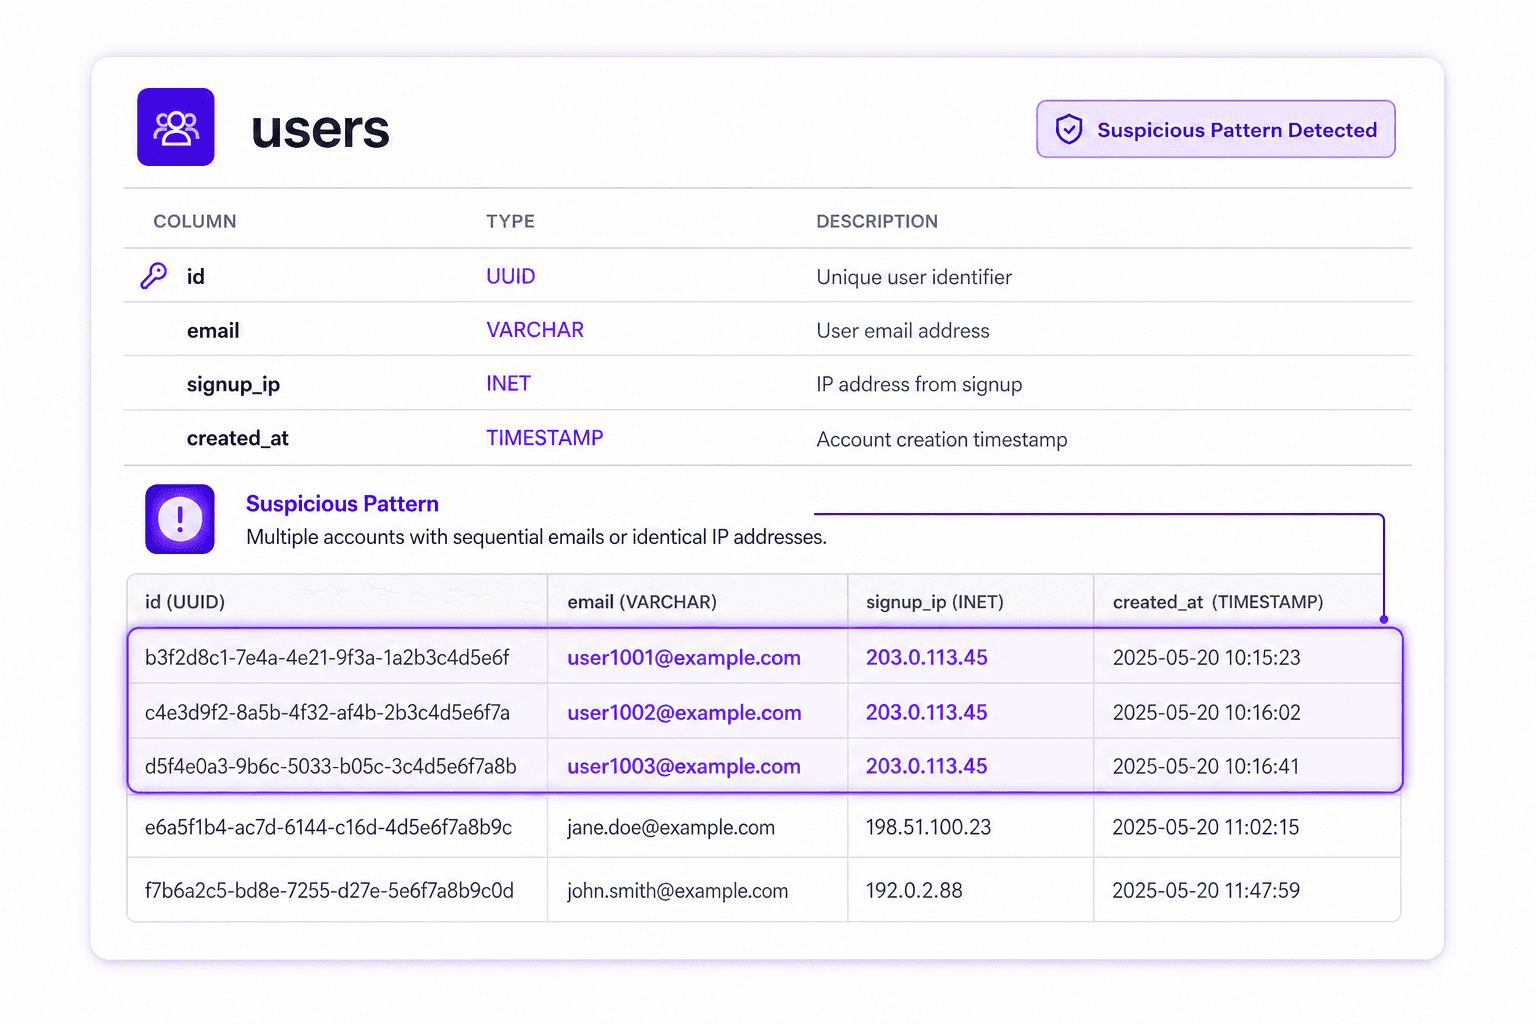
Task: Click 203.0.113.45 in user1002 row
Action: pos(927,713)
